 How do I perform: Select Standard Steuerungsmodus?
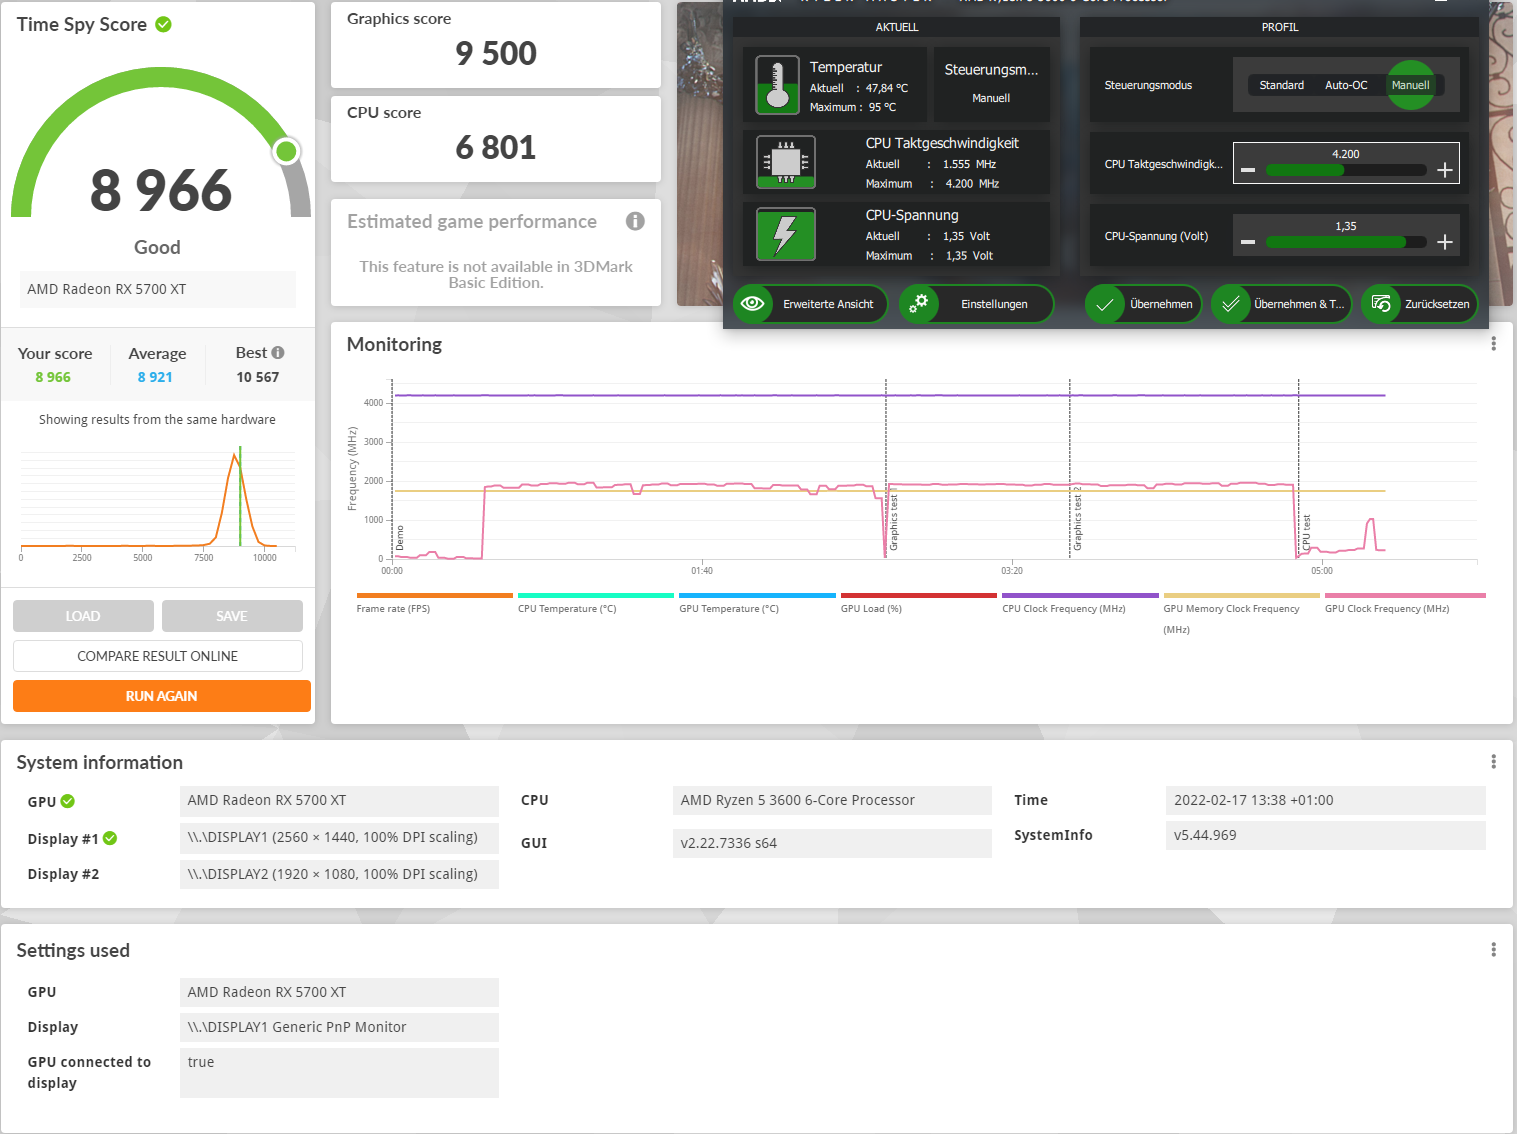(1281, 85)
